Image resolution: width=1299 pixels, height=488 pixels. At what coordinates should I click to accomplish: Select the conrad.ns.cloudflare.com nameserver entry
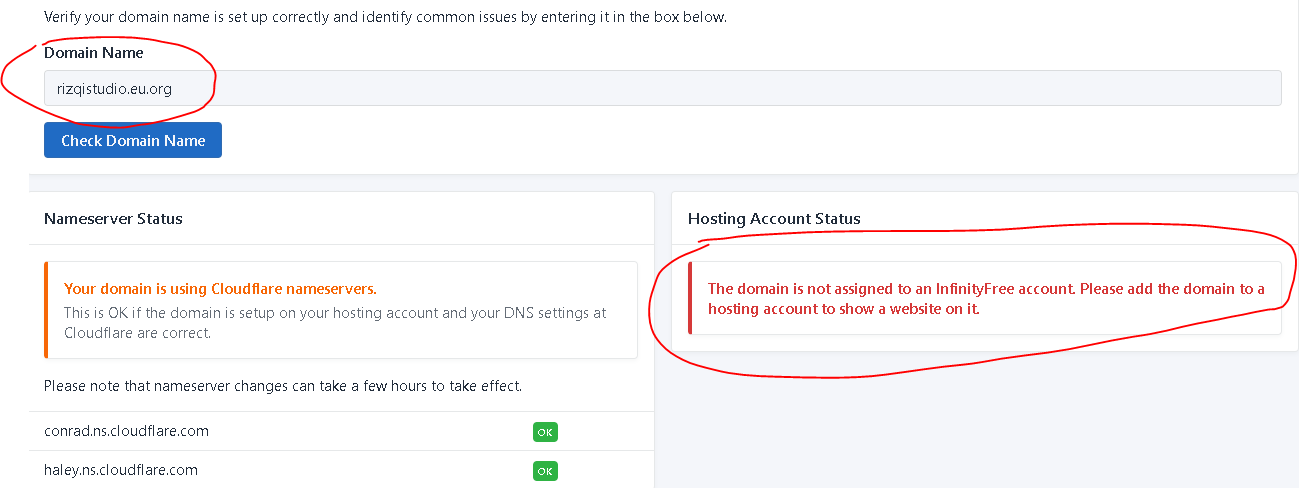click(126, 431)
